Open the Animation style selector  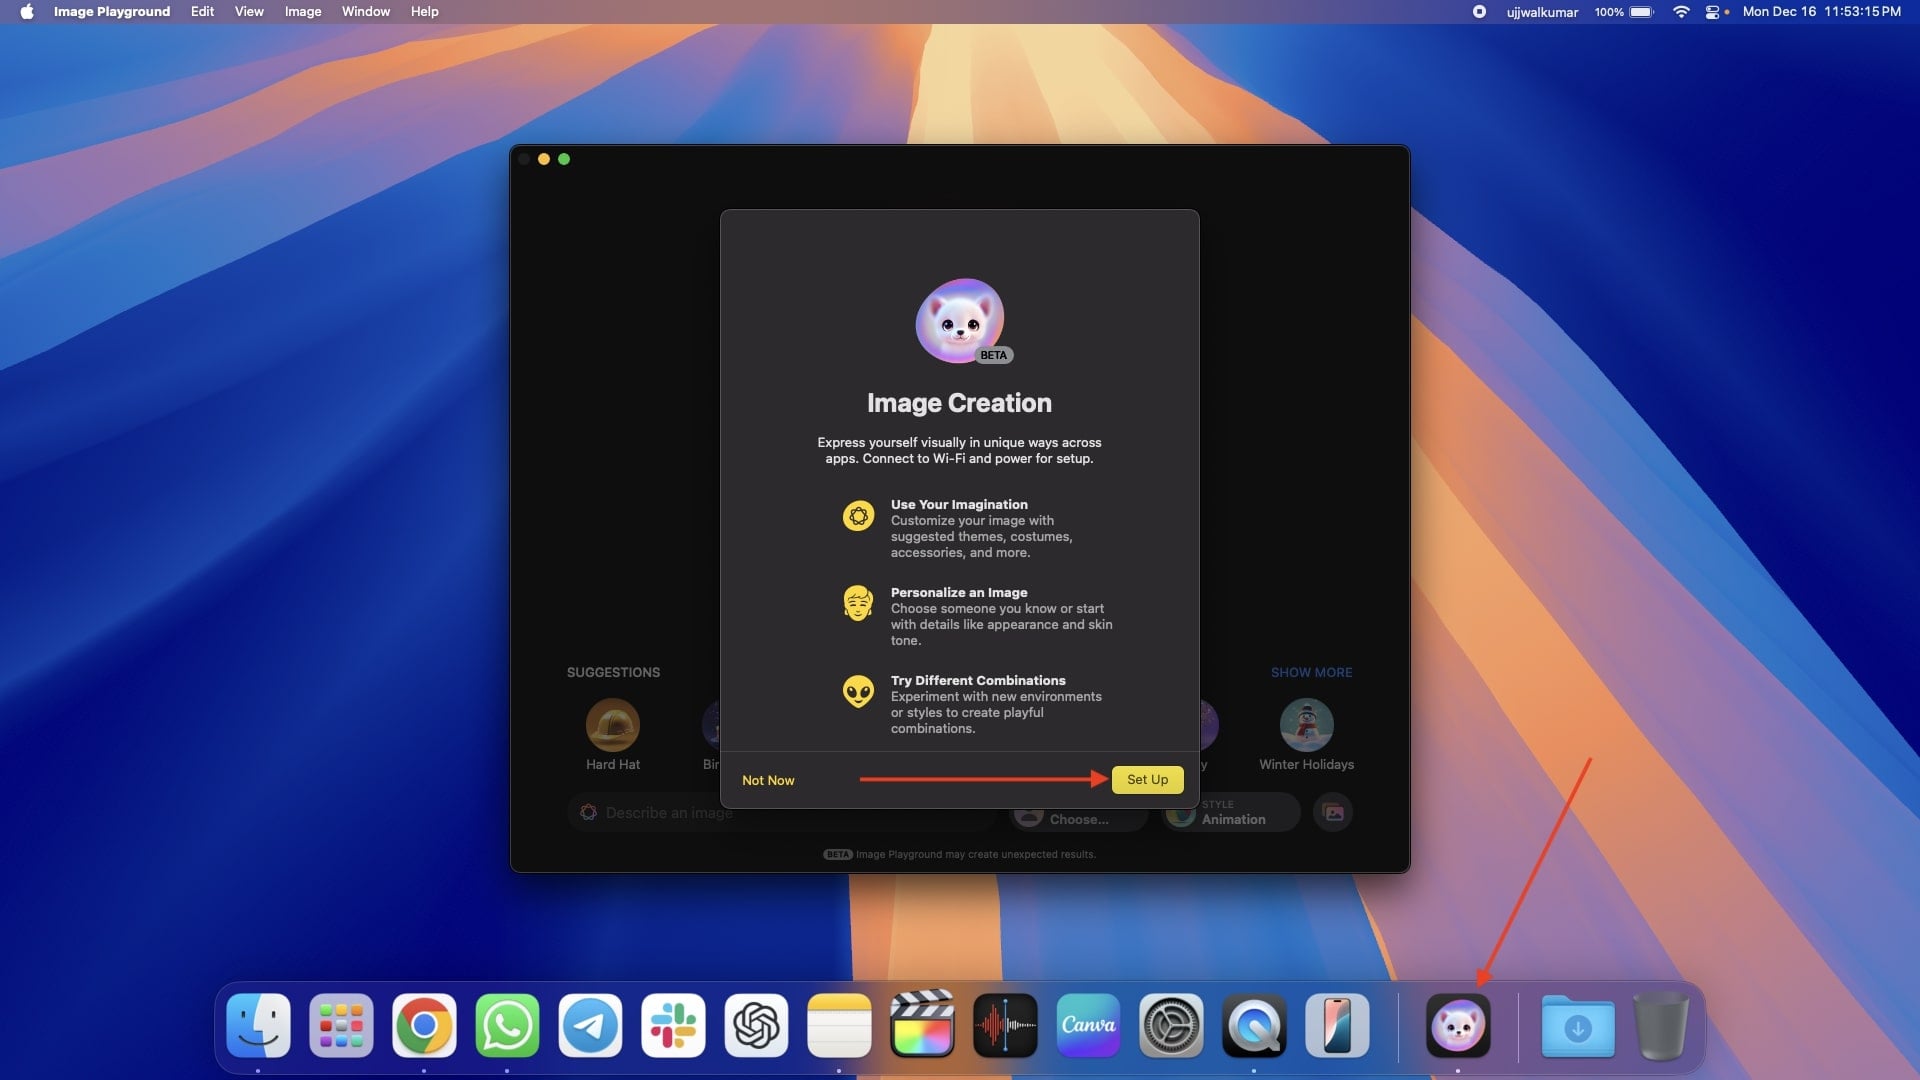pos(1232,813)
